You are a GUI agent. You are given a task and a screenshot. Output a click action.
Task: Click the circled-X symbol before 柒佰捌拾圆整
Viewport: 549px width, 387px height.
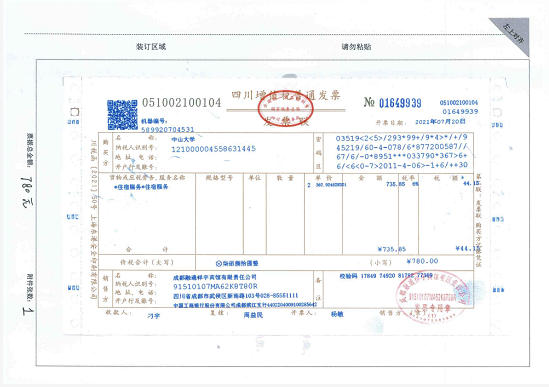[x=218, y=263]
